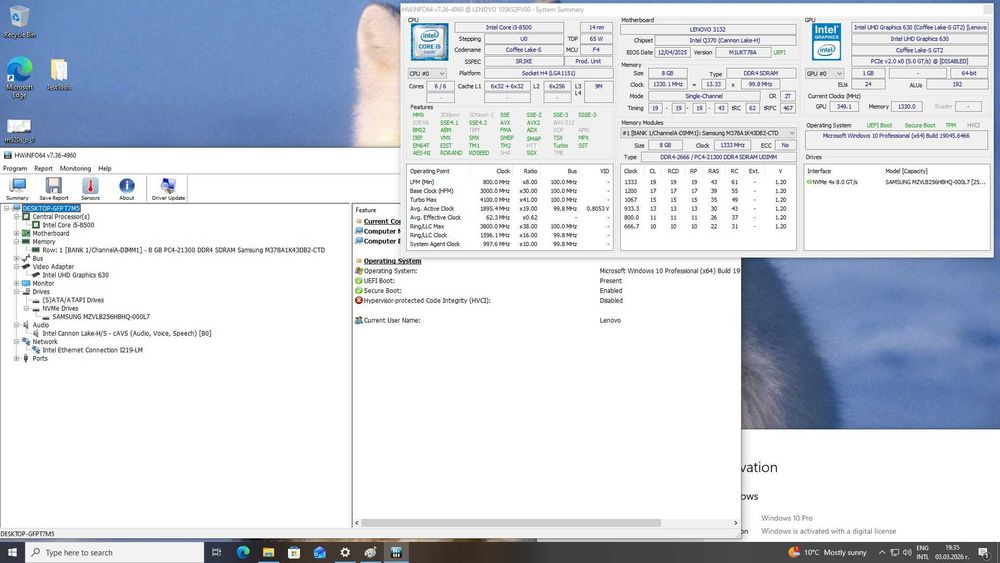1000x563 pixels.
Task: Expand the Motherboard tree node
Action: pos(17,233)
